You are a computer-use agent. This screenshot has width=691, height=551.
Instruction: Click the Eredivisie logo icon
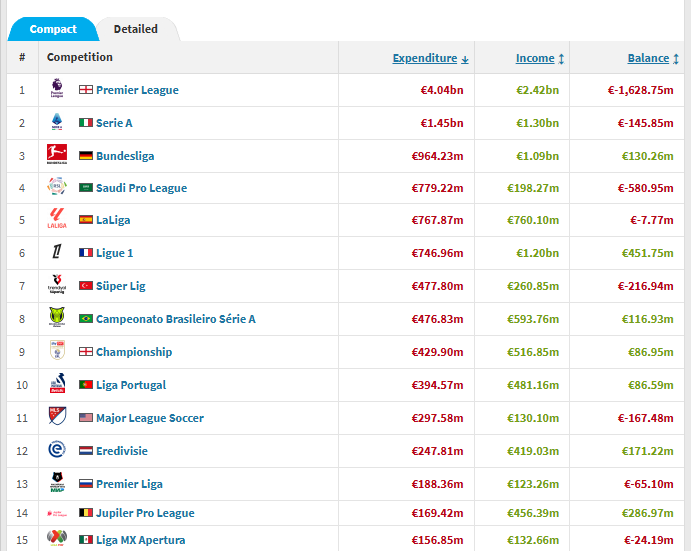coord(57,449)
